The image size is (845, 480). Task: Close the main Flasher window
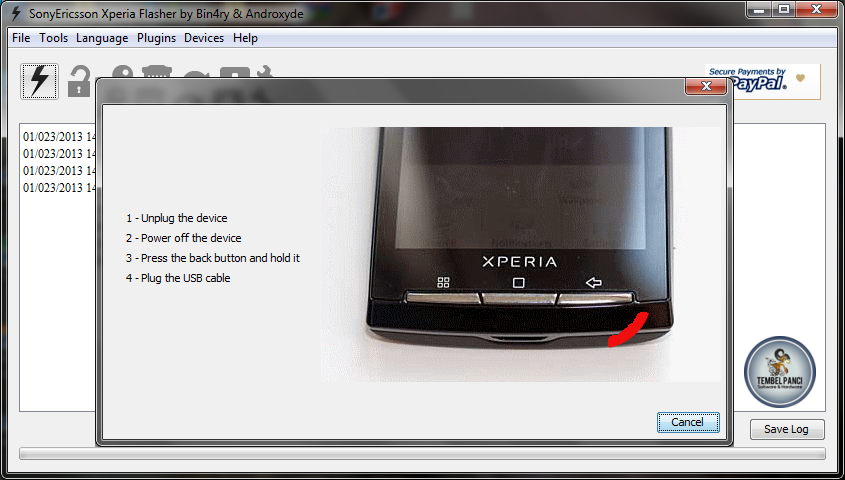pyautogui.click(x=817, y=8)
